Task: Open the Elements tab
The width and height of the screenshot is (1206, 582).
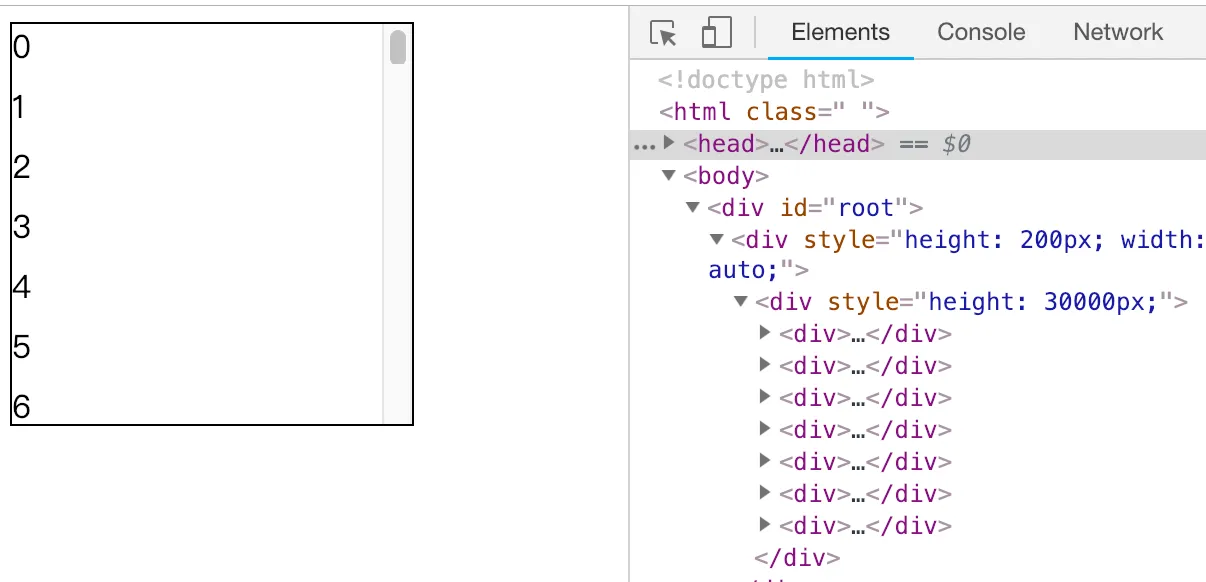Action: (840, 32)
